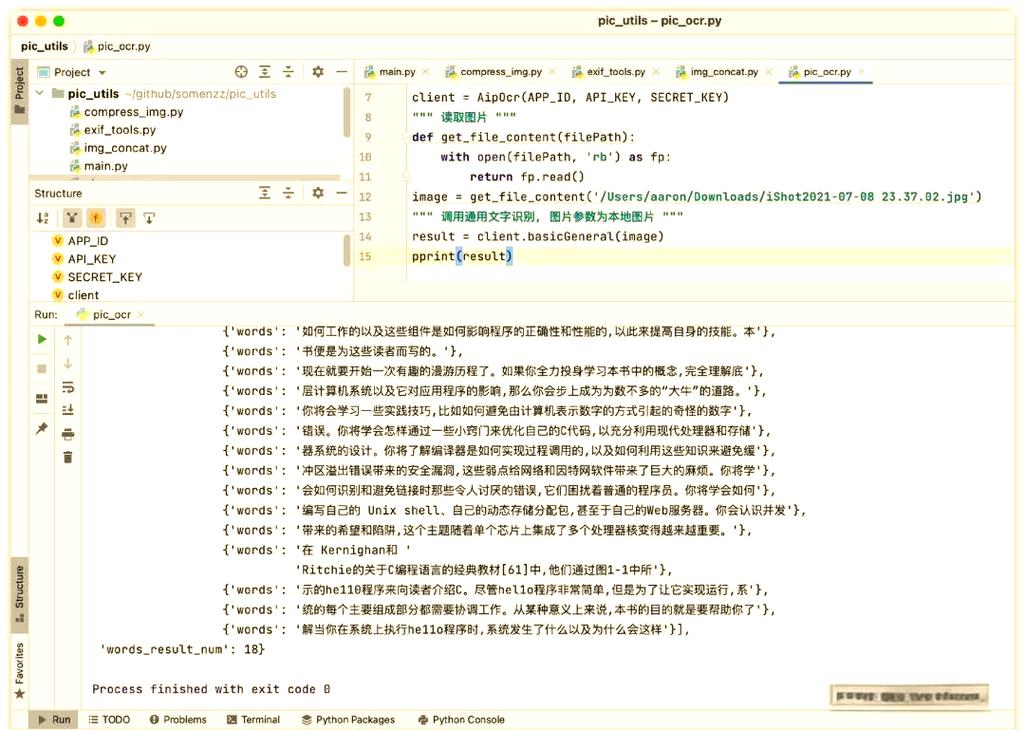Toggle Show Fields filter in Structure toolbar
The width and height of the screenshot is (1025, 730).
coord(96,218)
